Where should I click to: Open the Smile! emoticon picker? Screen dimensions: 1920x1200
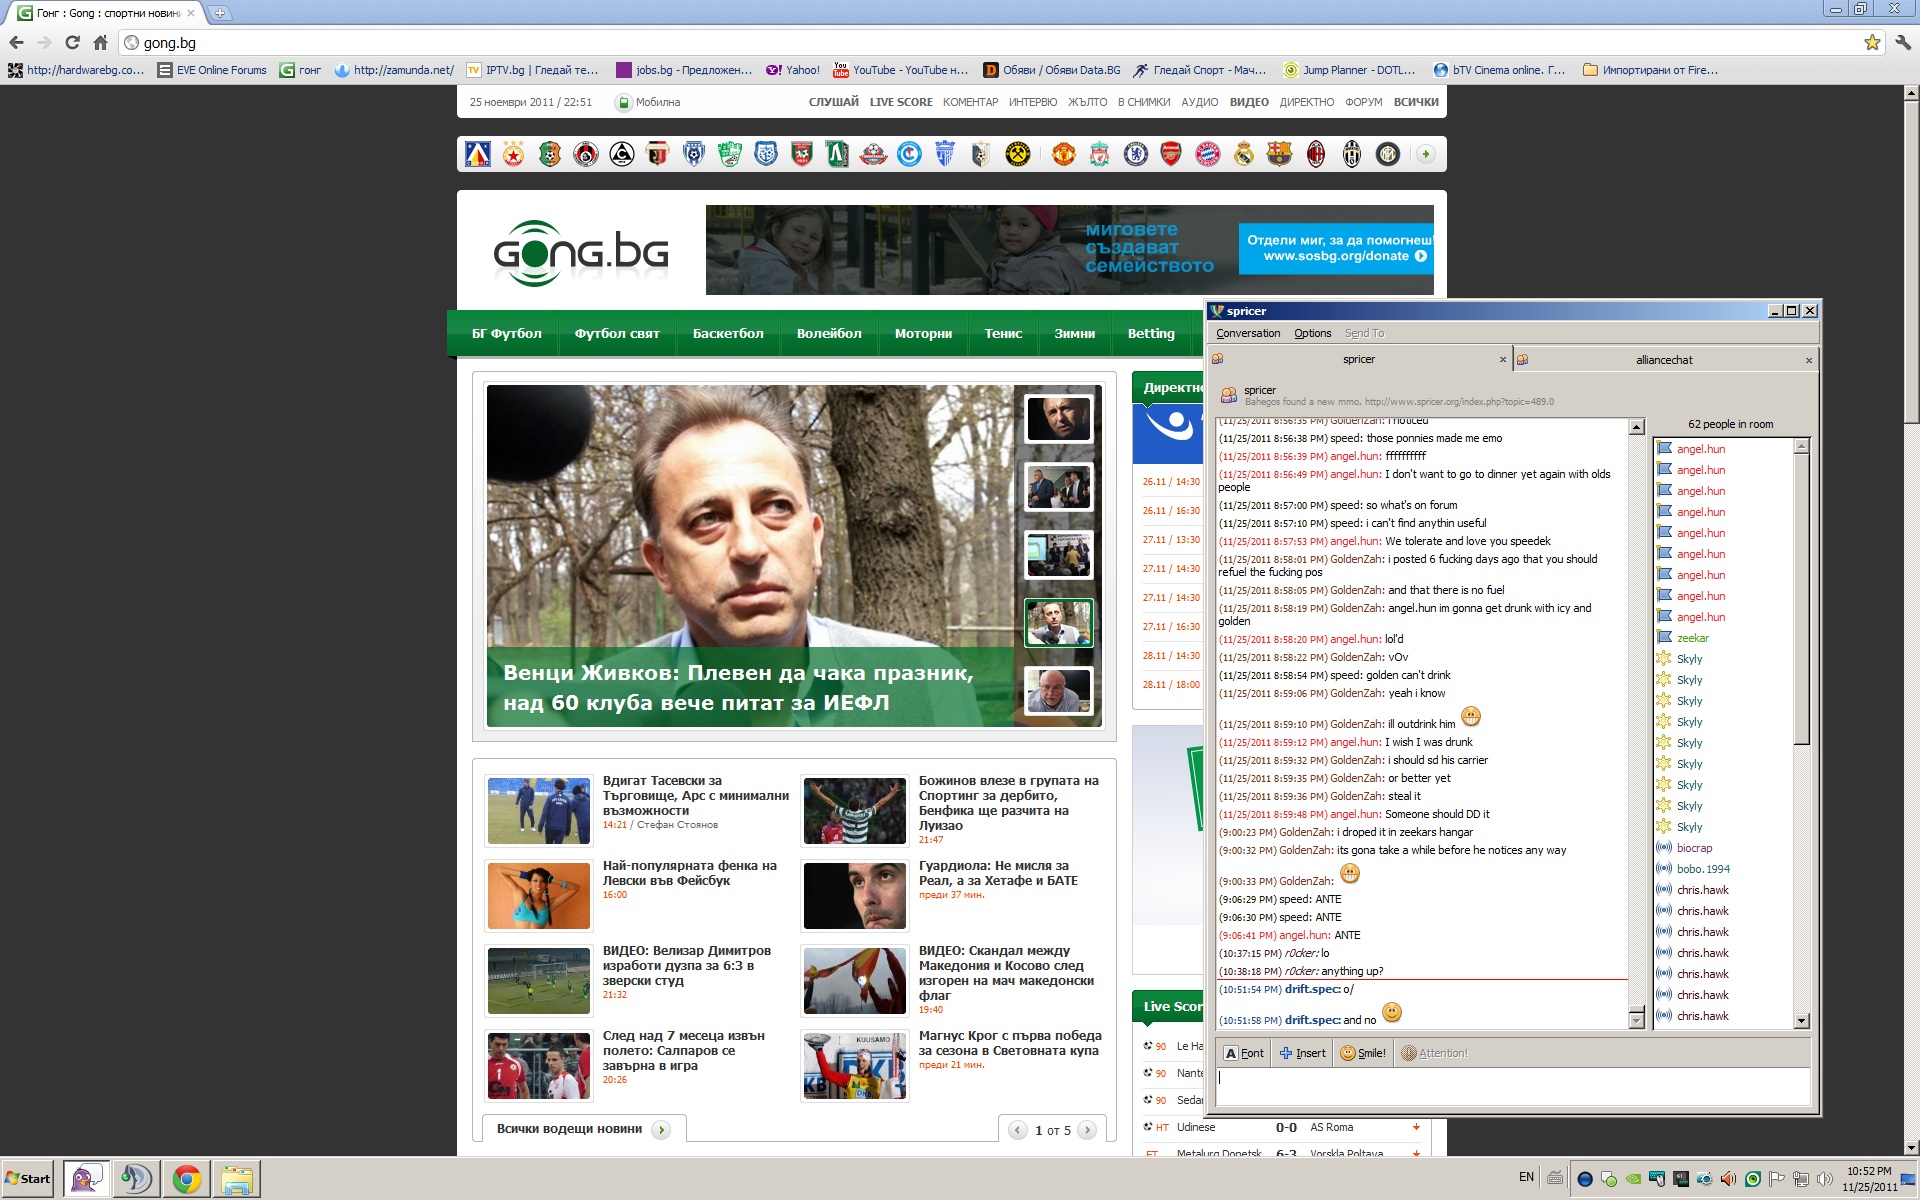pos(1363,1053)
